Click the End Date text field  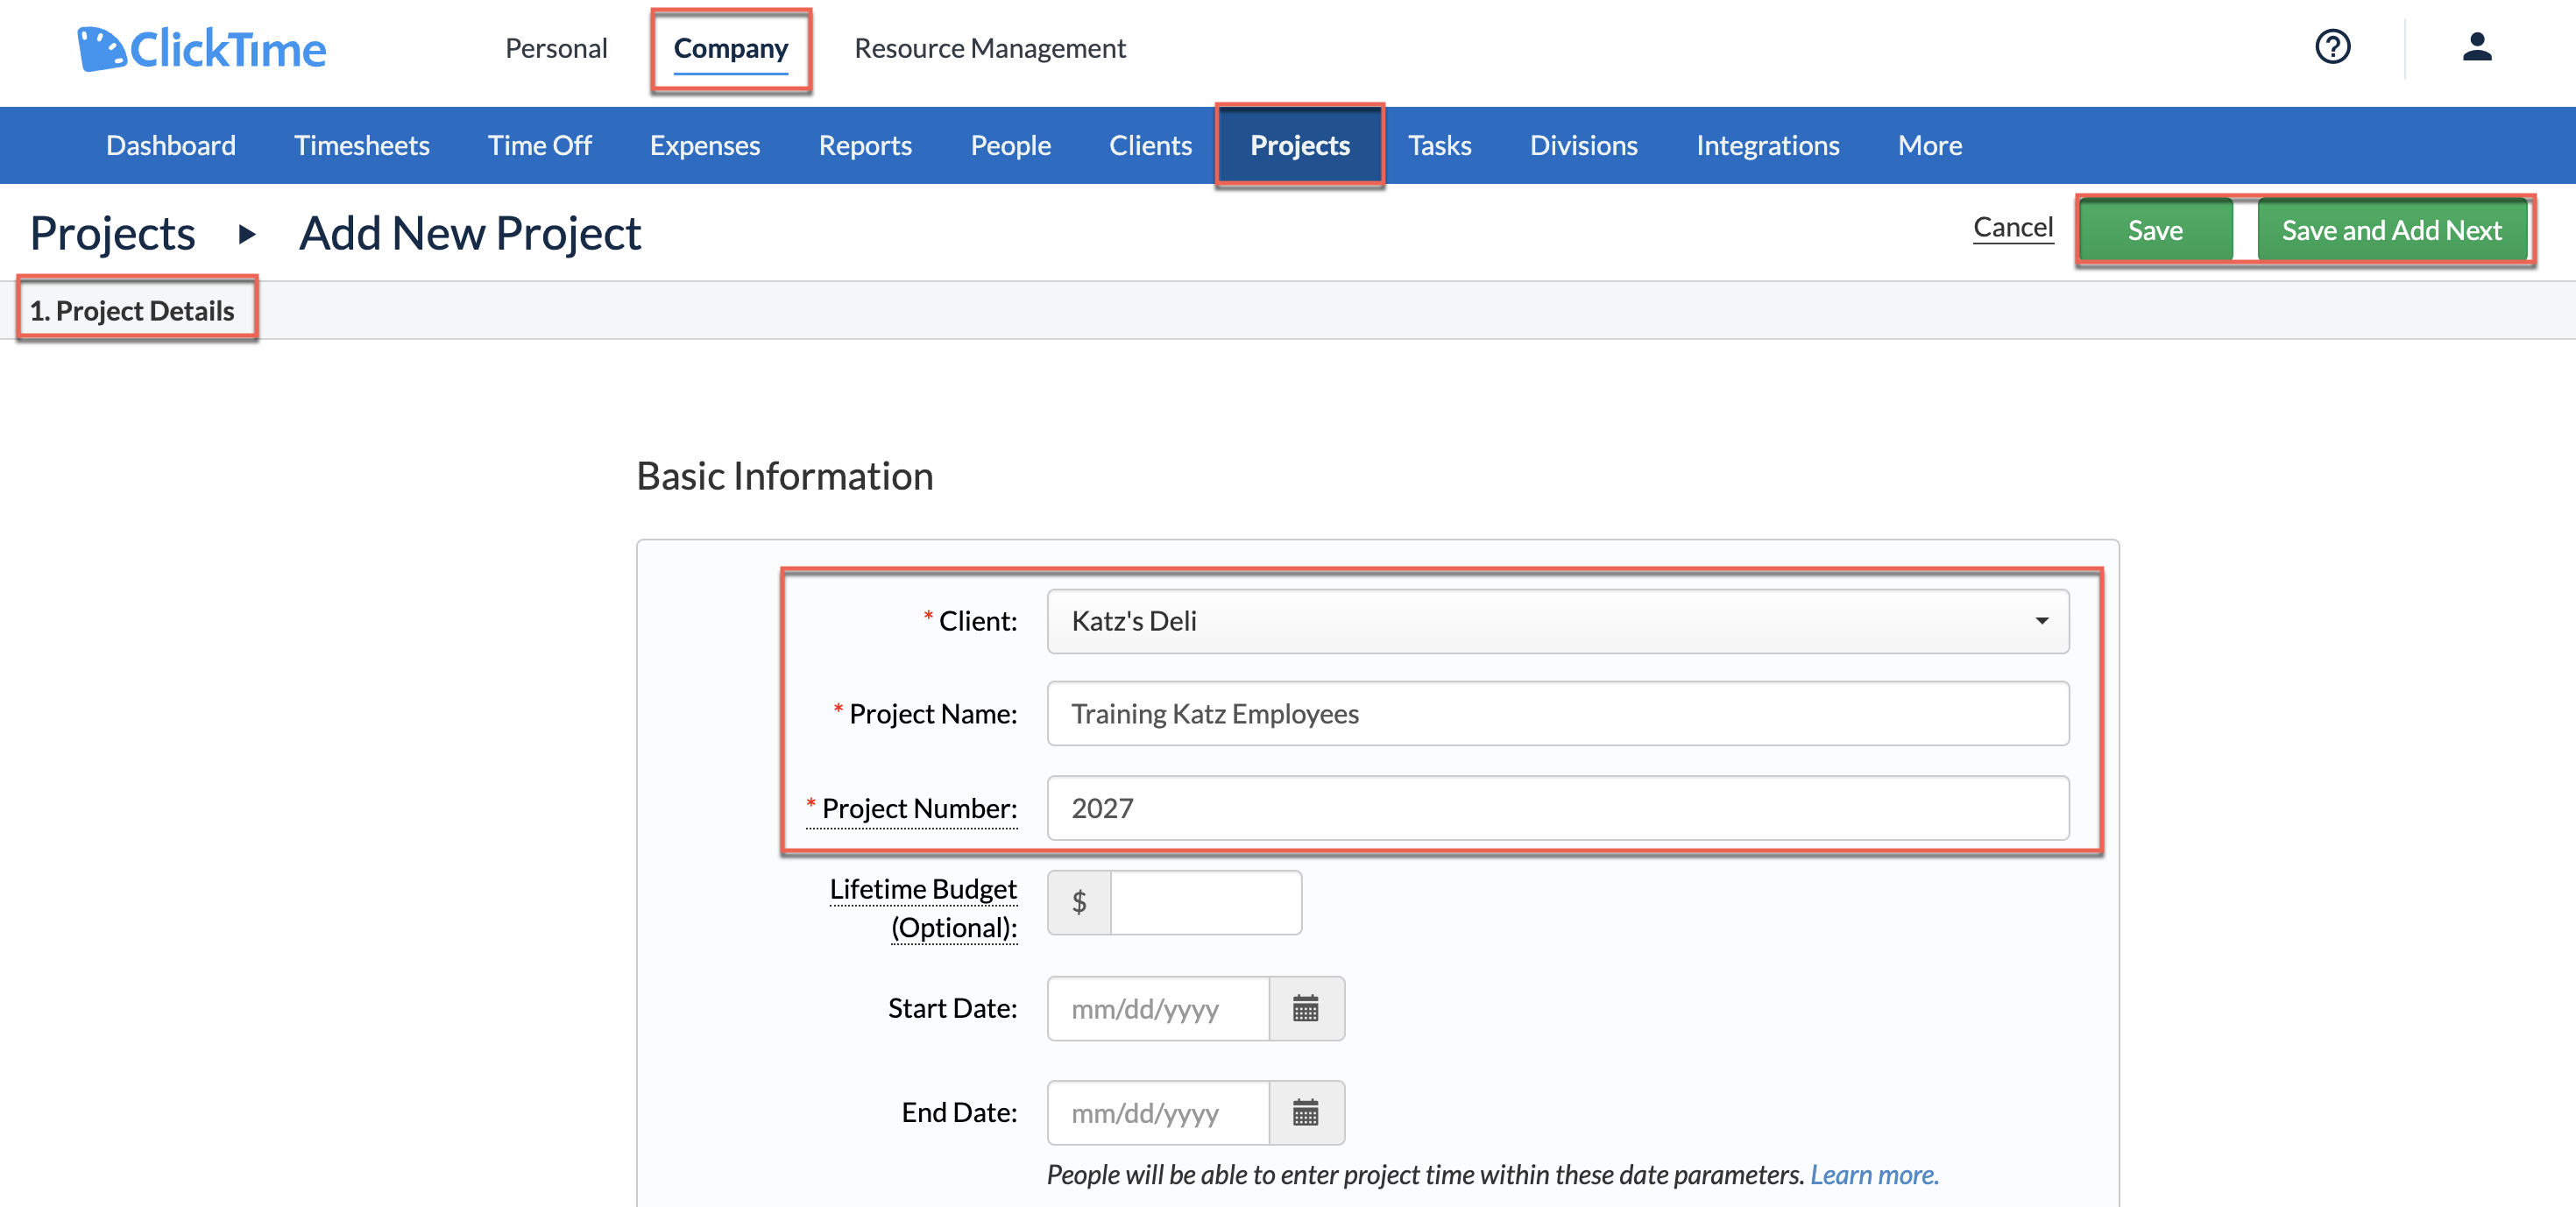click(x=1157, y=1112)
